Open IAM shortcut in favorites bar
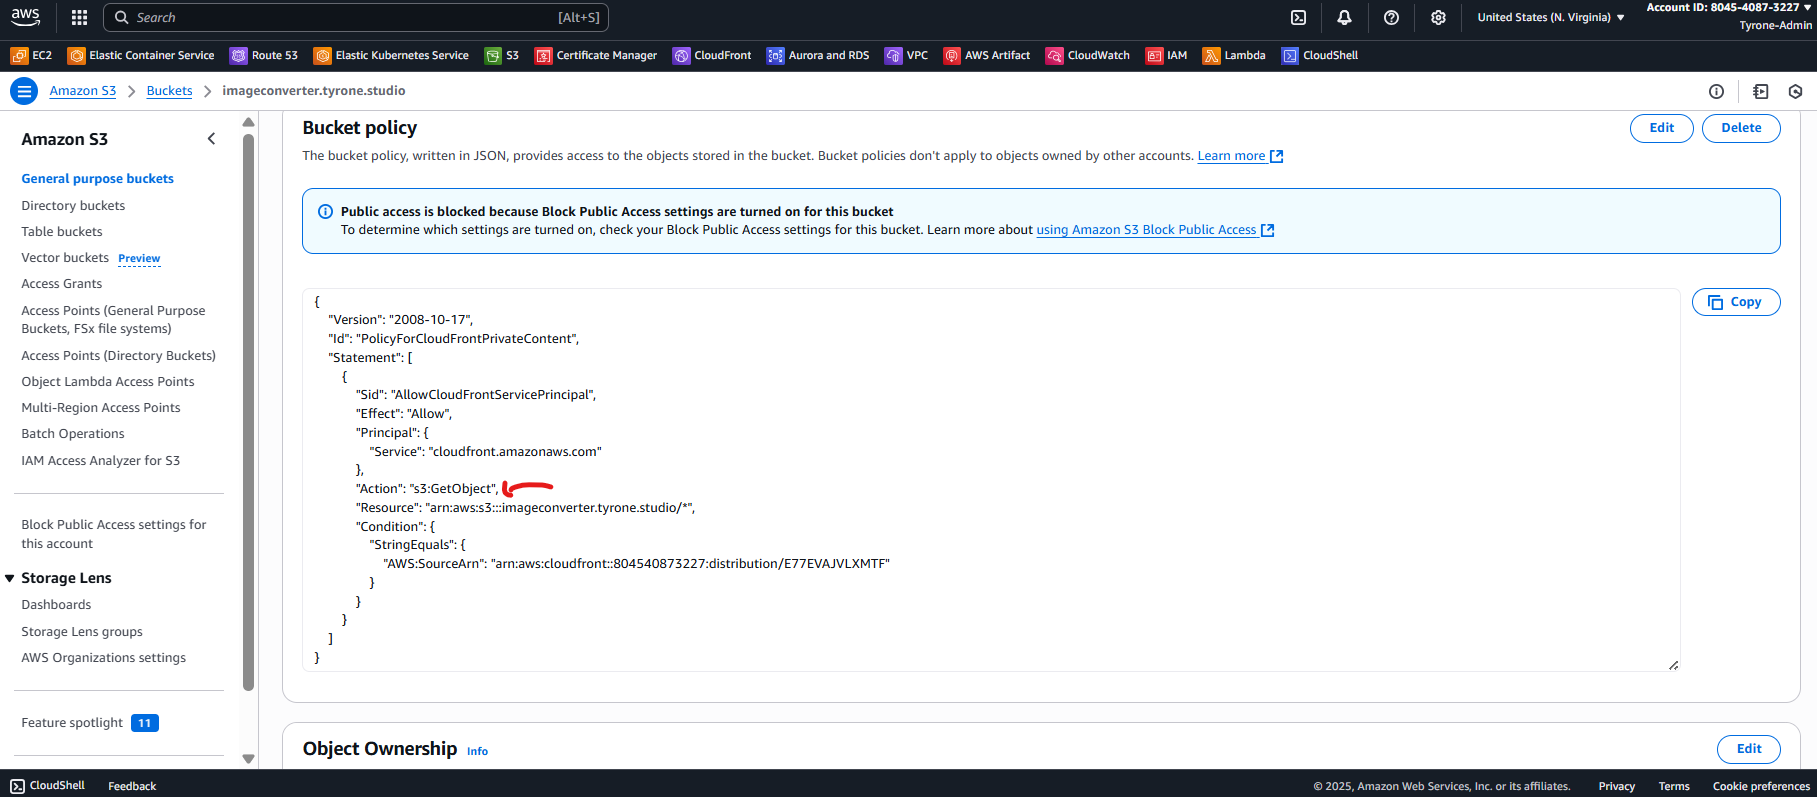 pos(1167,55)
